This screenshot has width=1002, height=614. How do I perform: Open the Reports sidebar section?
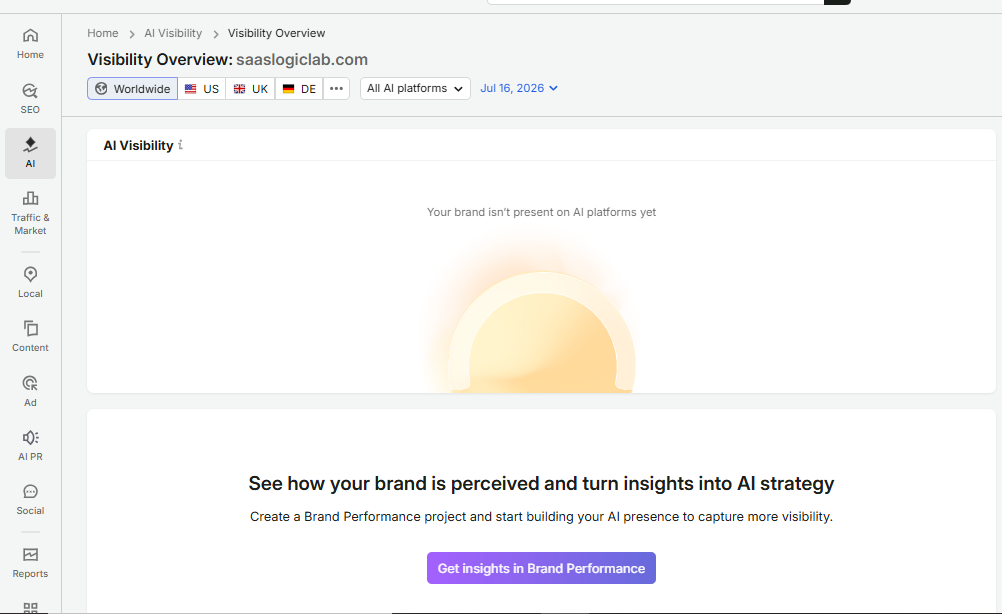30,563
